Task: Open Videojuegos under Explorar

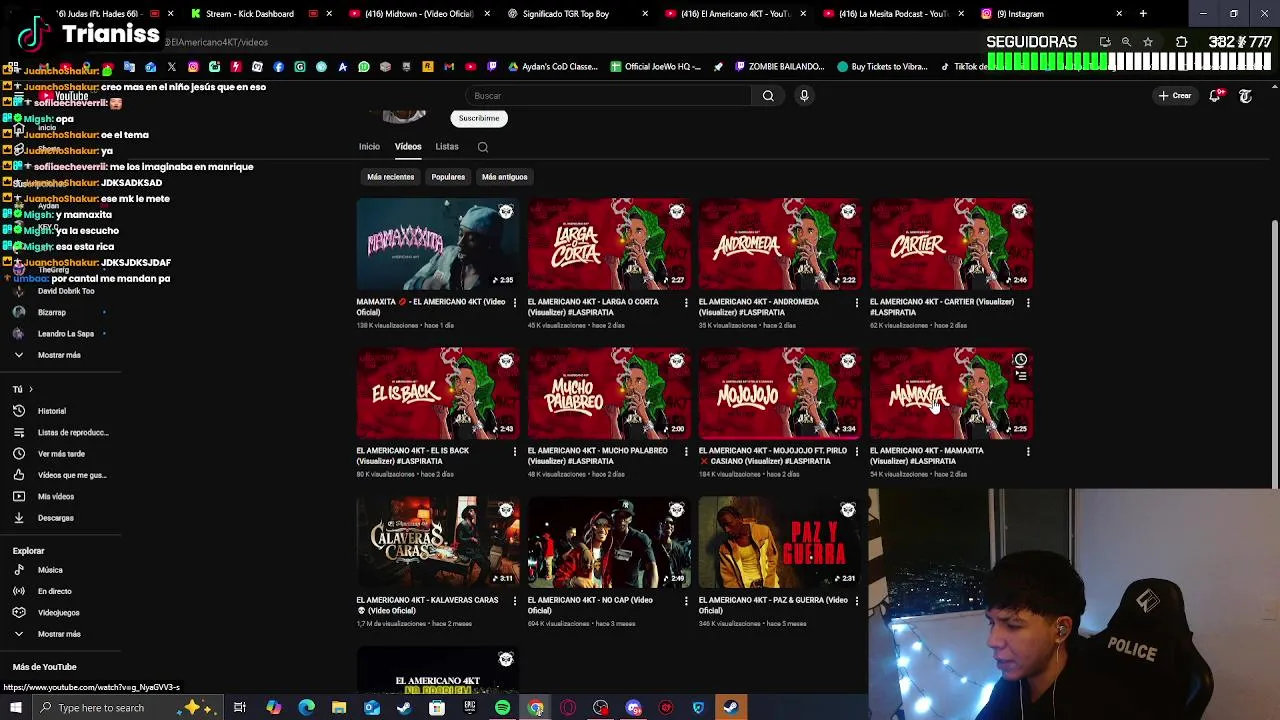Action: point(59,612)
